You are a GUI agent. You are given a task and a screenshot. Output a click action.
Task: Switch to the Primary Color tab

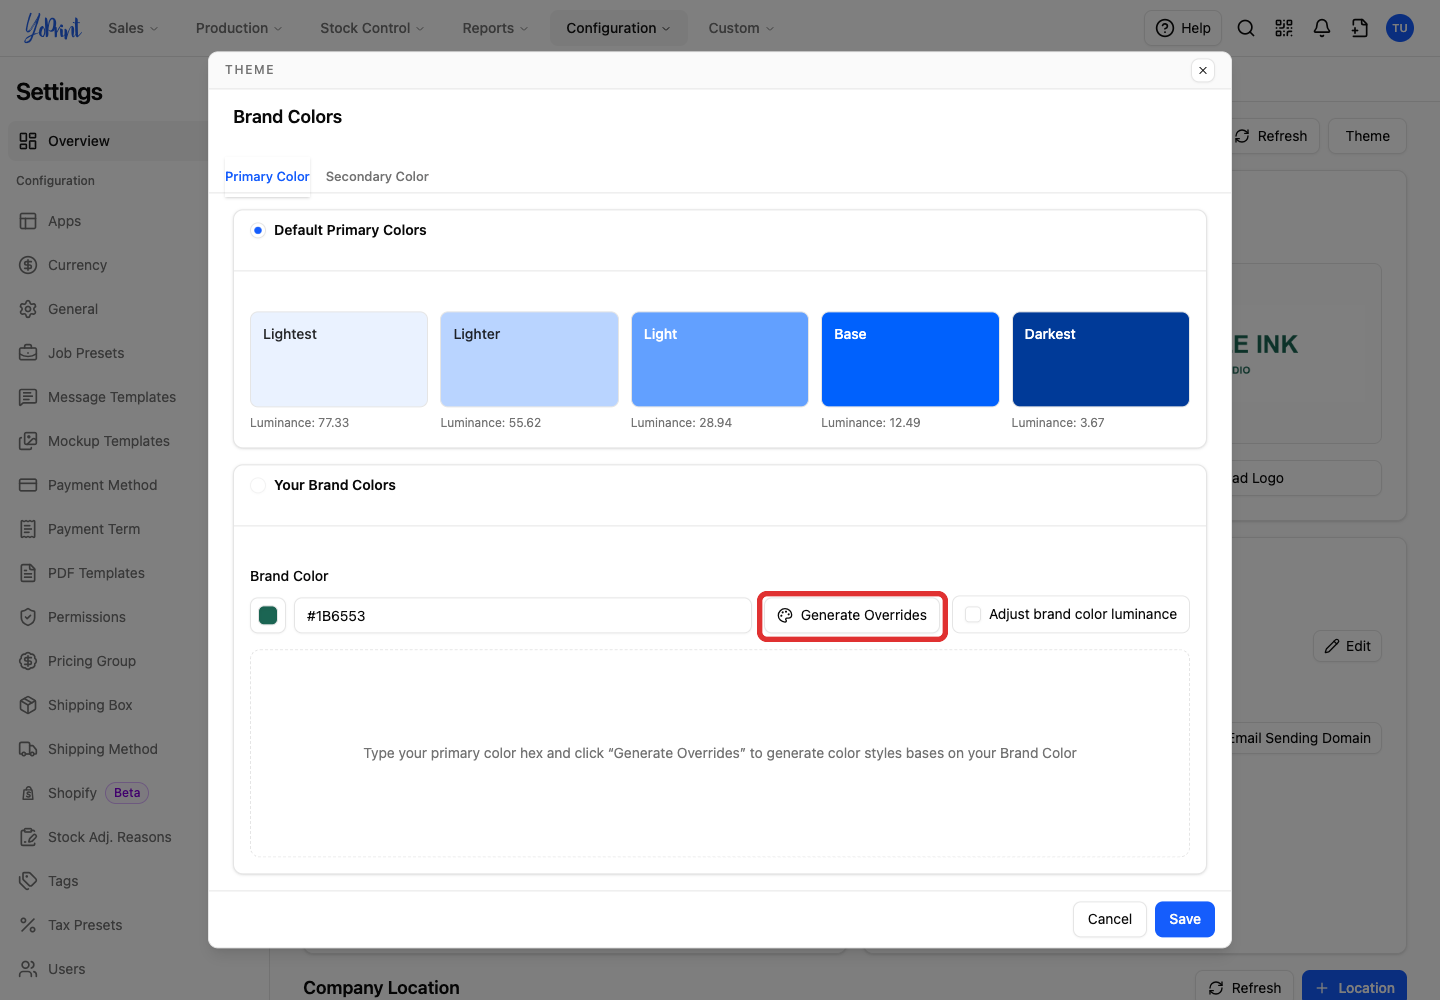point(267,176)
